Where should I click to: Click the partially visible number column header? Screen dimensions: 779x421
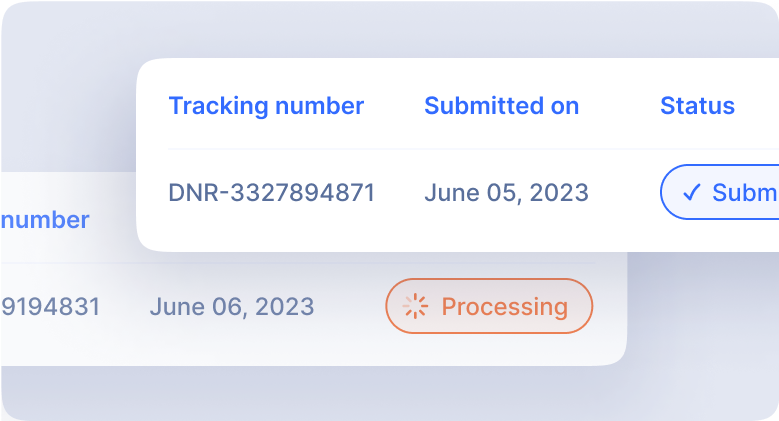45,220
